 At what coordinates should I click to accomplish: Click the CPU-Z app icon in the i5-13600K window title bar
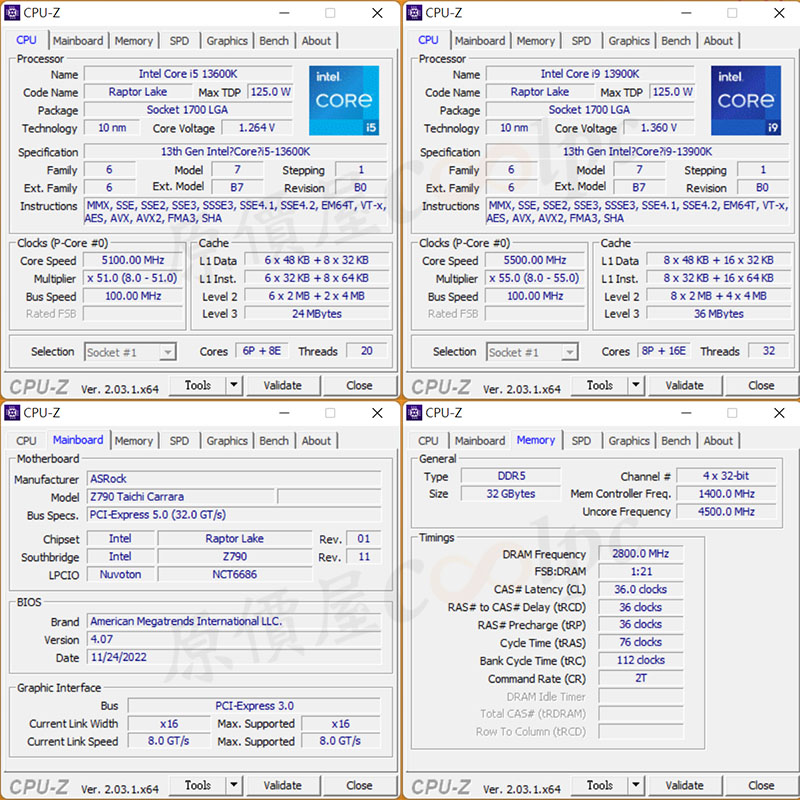pyautogui.click(x=12, y=13)
